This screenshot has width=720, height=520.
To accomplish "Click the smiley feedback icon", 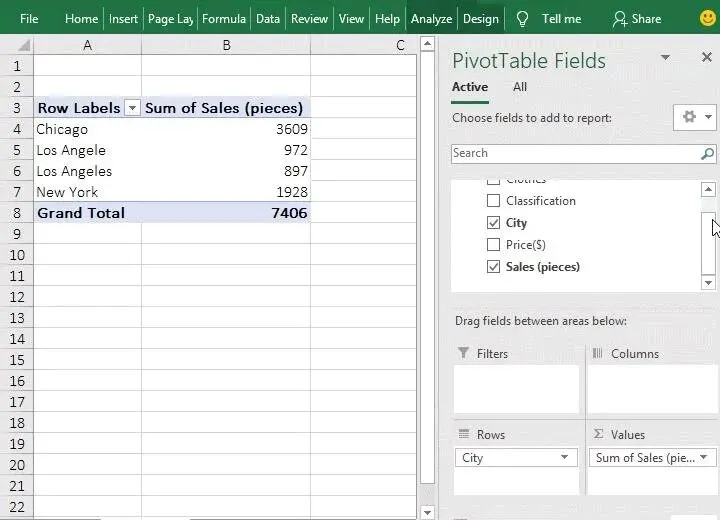I will [x=707, y=18].
